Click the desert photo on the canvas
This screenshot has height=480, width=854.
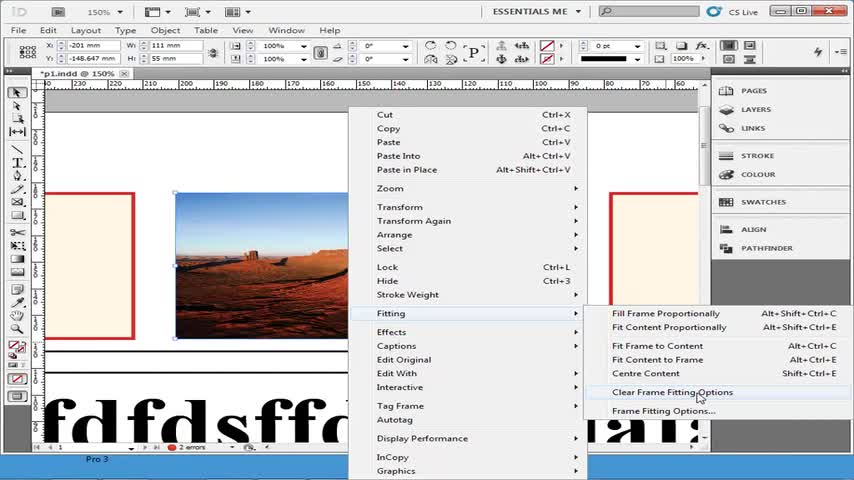click(261, 265)
